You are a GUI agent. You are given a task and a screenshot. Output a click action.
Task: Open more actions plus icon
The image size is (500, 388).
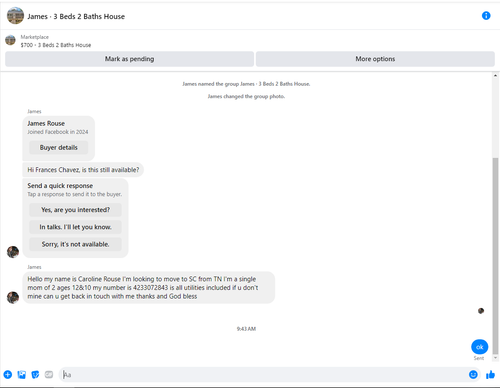[8, 375]
